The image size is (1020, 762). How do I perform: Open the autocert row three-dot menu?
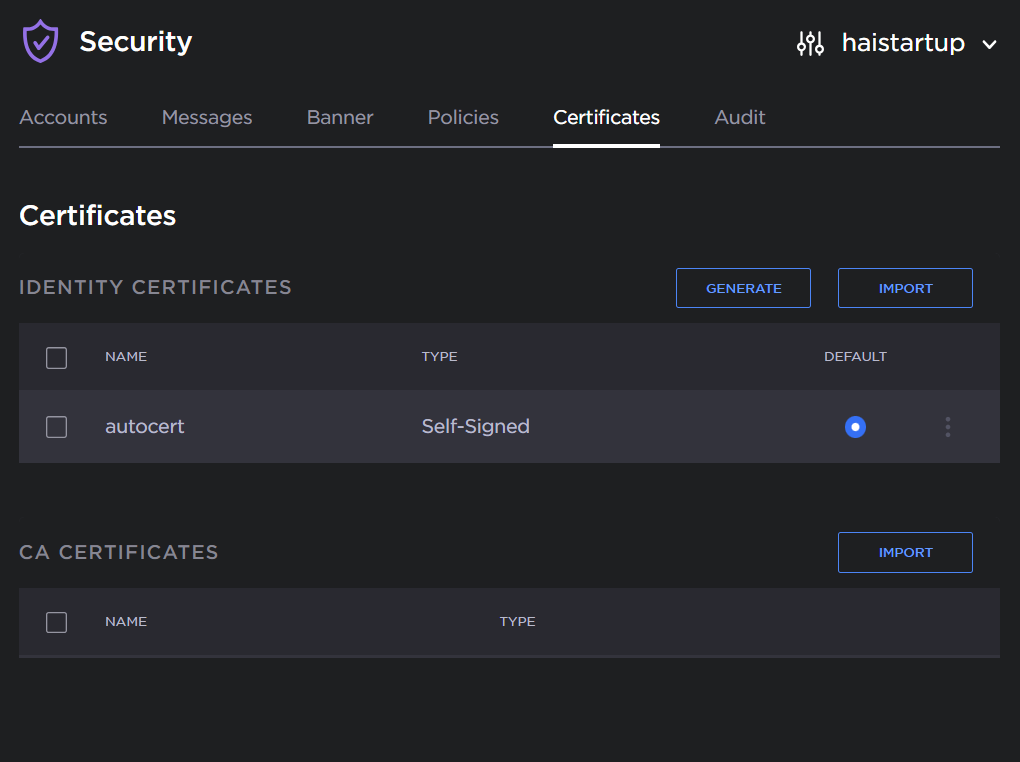pos(947,427)
